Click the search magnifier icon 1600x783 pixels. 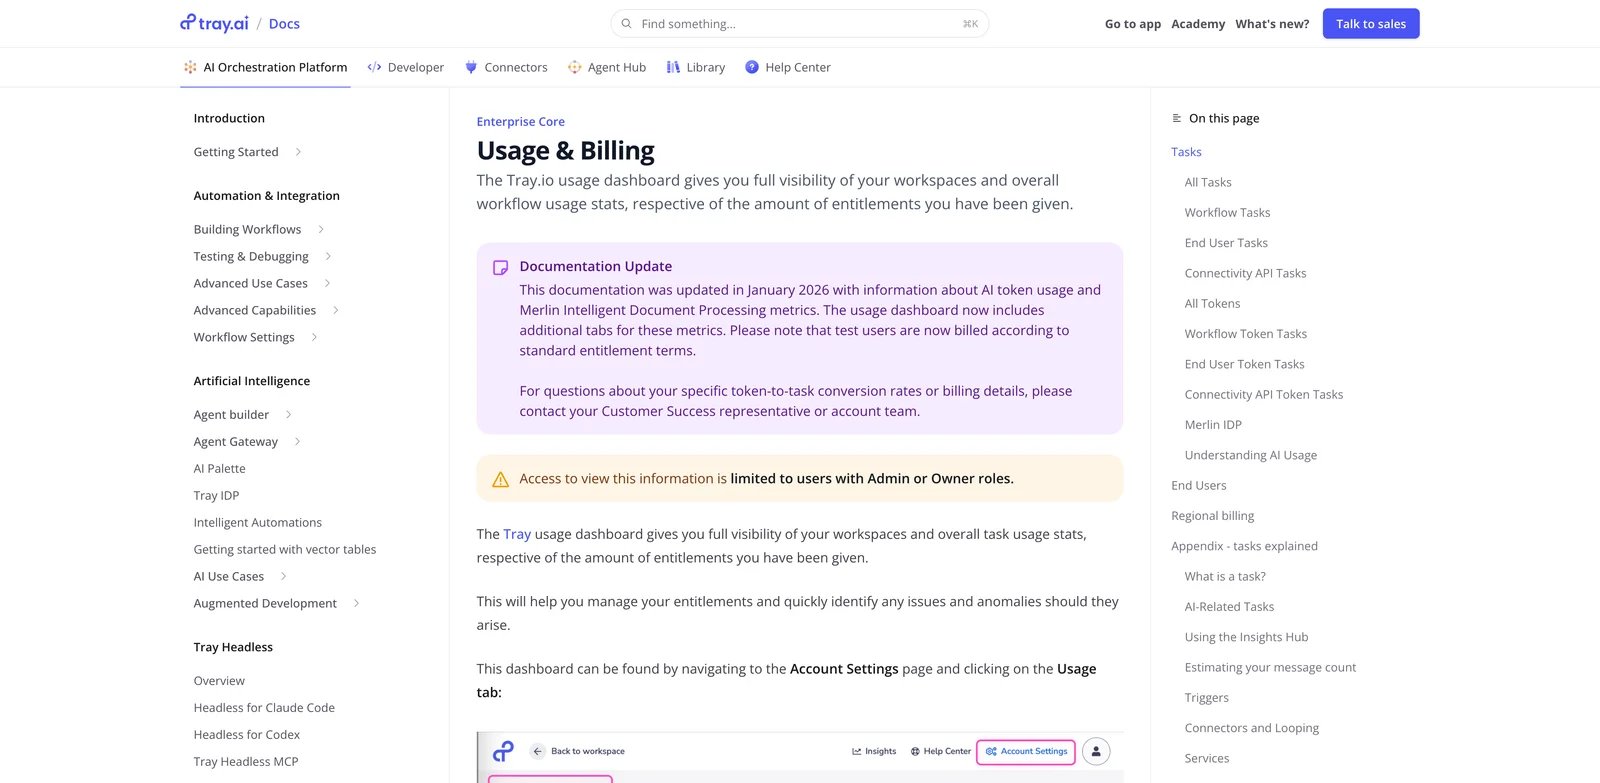[626, 24]
